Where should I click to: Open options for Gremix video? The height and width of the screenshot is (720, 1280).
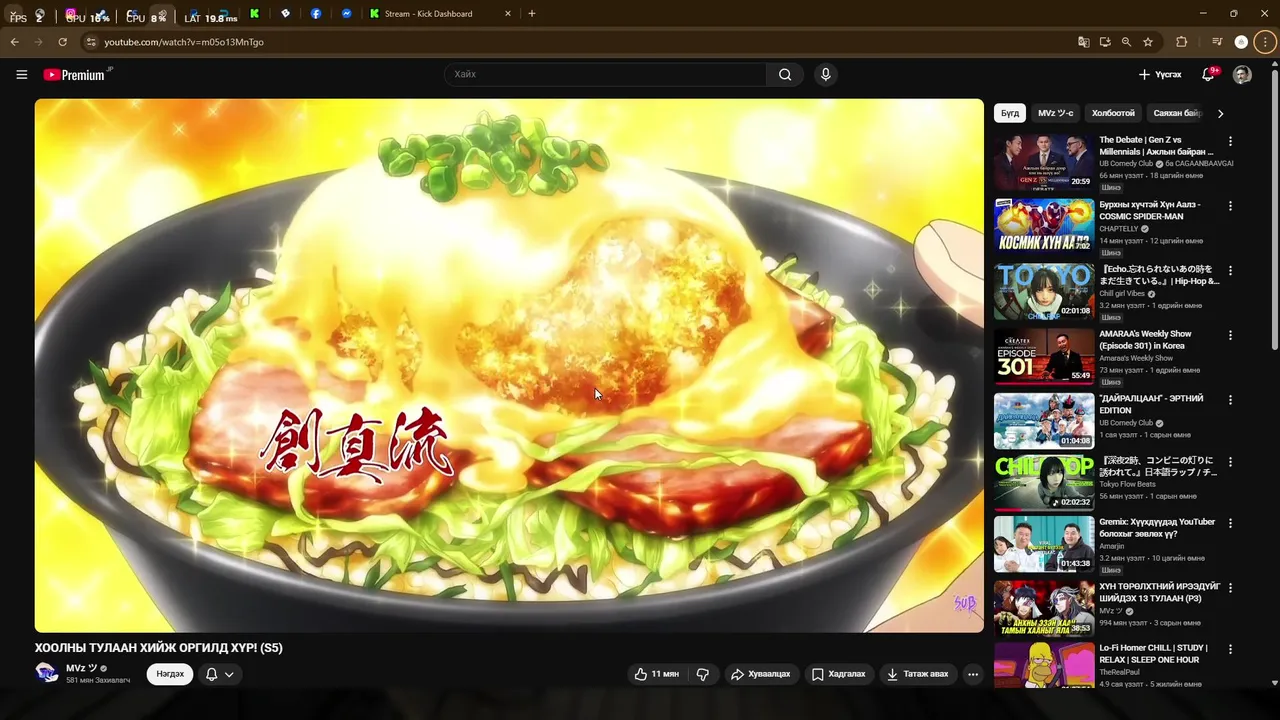click(1230, 523)
